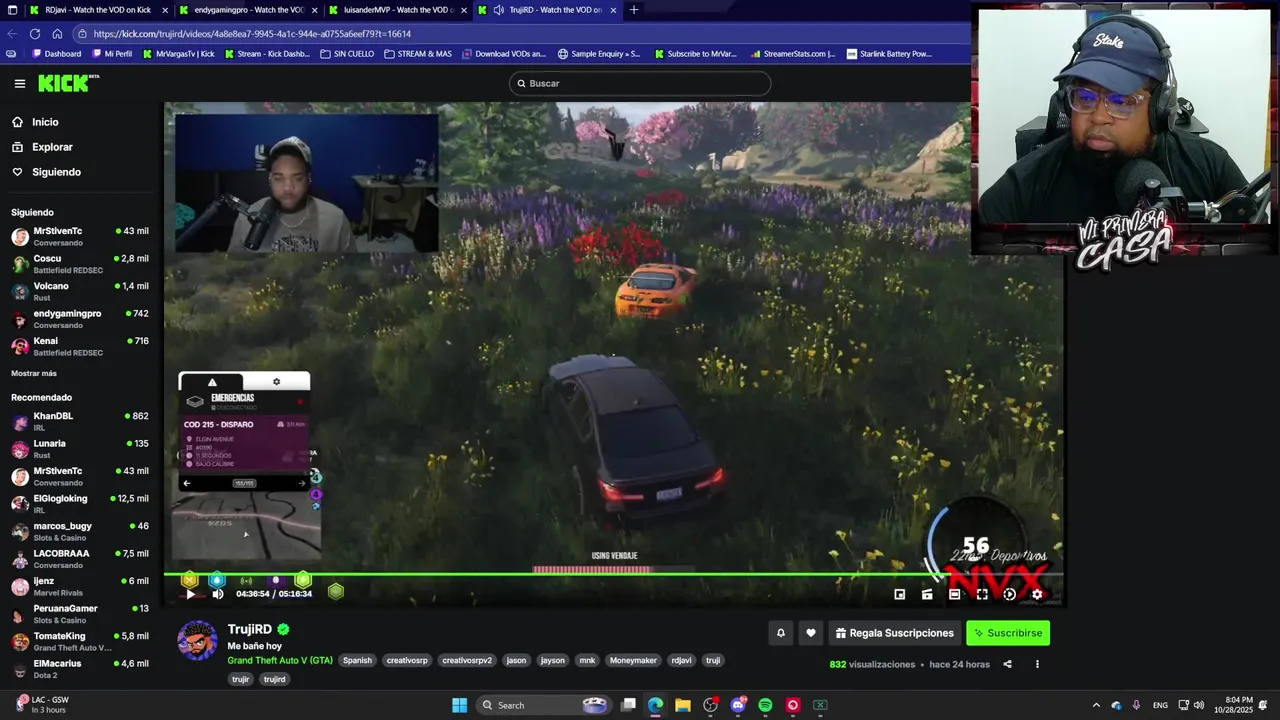Go to Explorar in sidebar

52,147
